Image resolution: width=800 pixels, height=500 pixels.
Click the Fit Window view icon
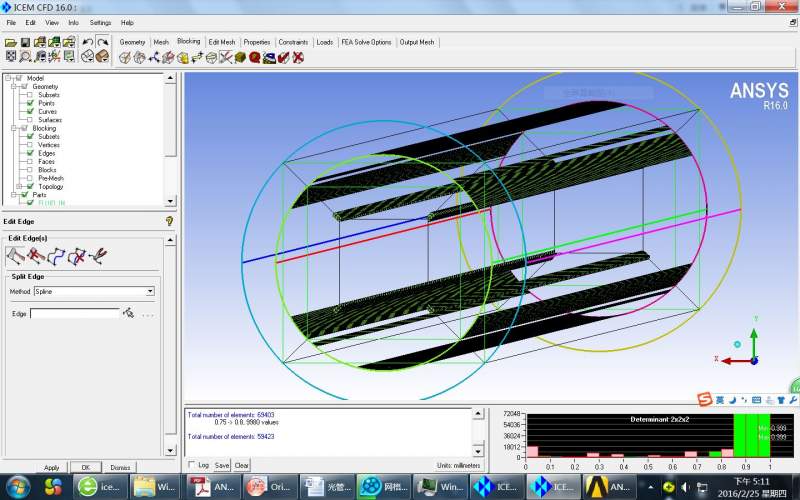pyautogui.click(x=10, y=56)
